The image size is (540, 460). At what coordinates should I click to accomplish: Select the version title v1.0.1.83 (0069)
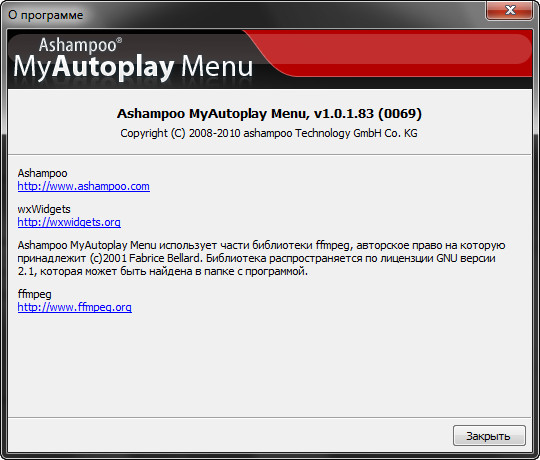(269, 113)
